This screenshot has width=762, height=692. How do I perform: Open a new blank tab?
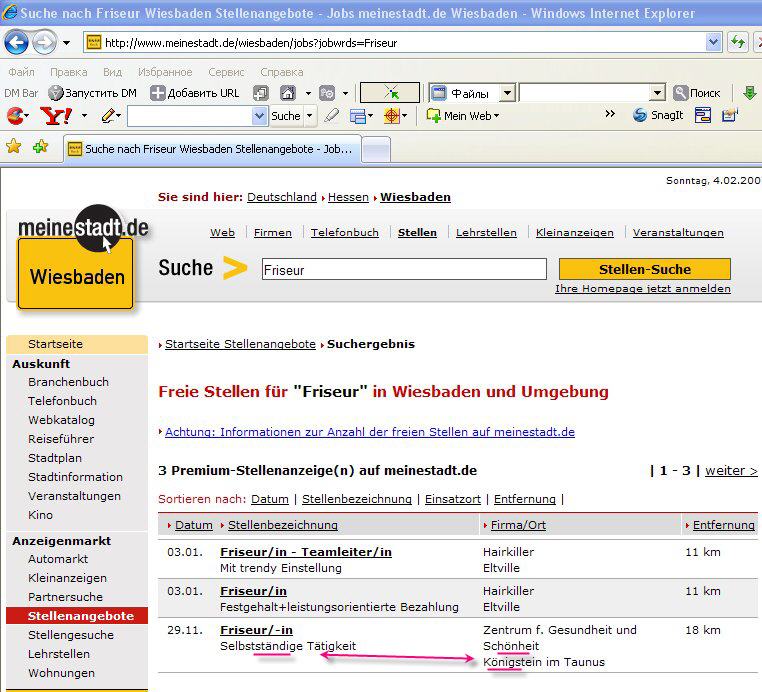click(x=377, y=149)
